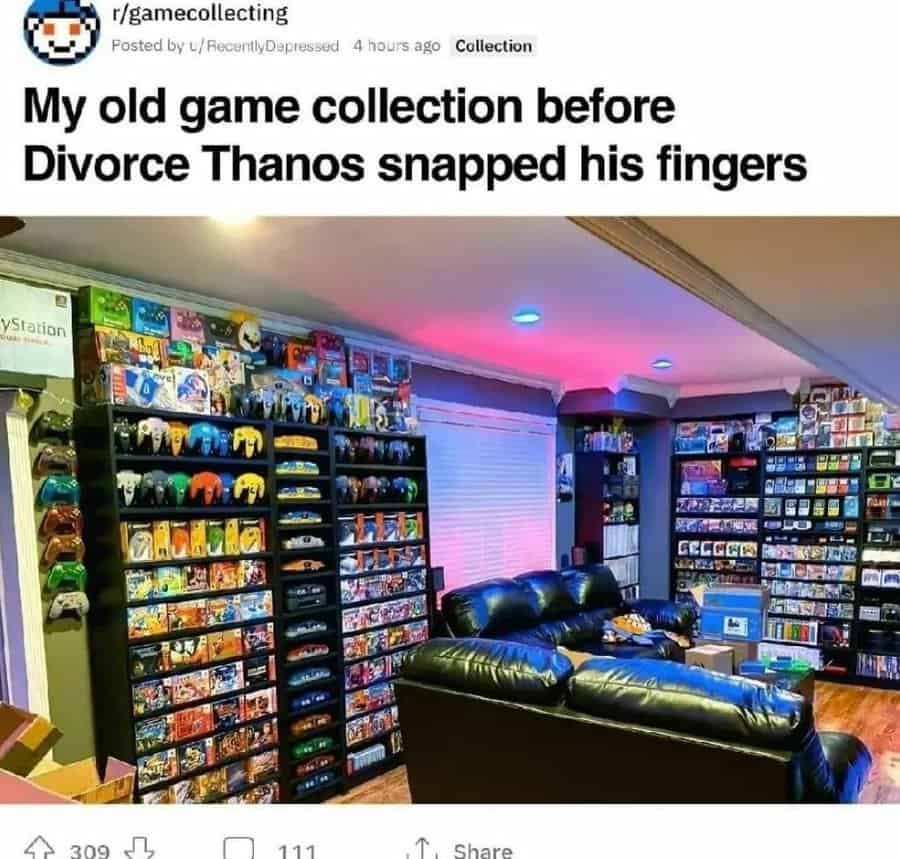Click the '4 hours ago' timestamp

pyautogui.click(x=396, y=45)
